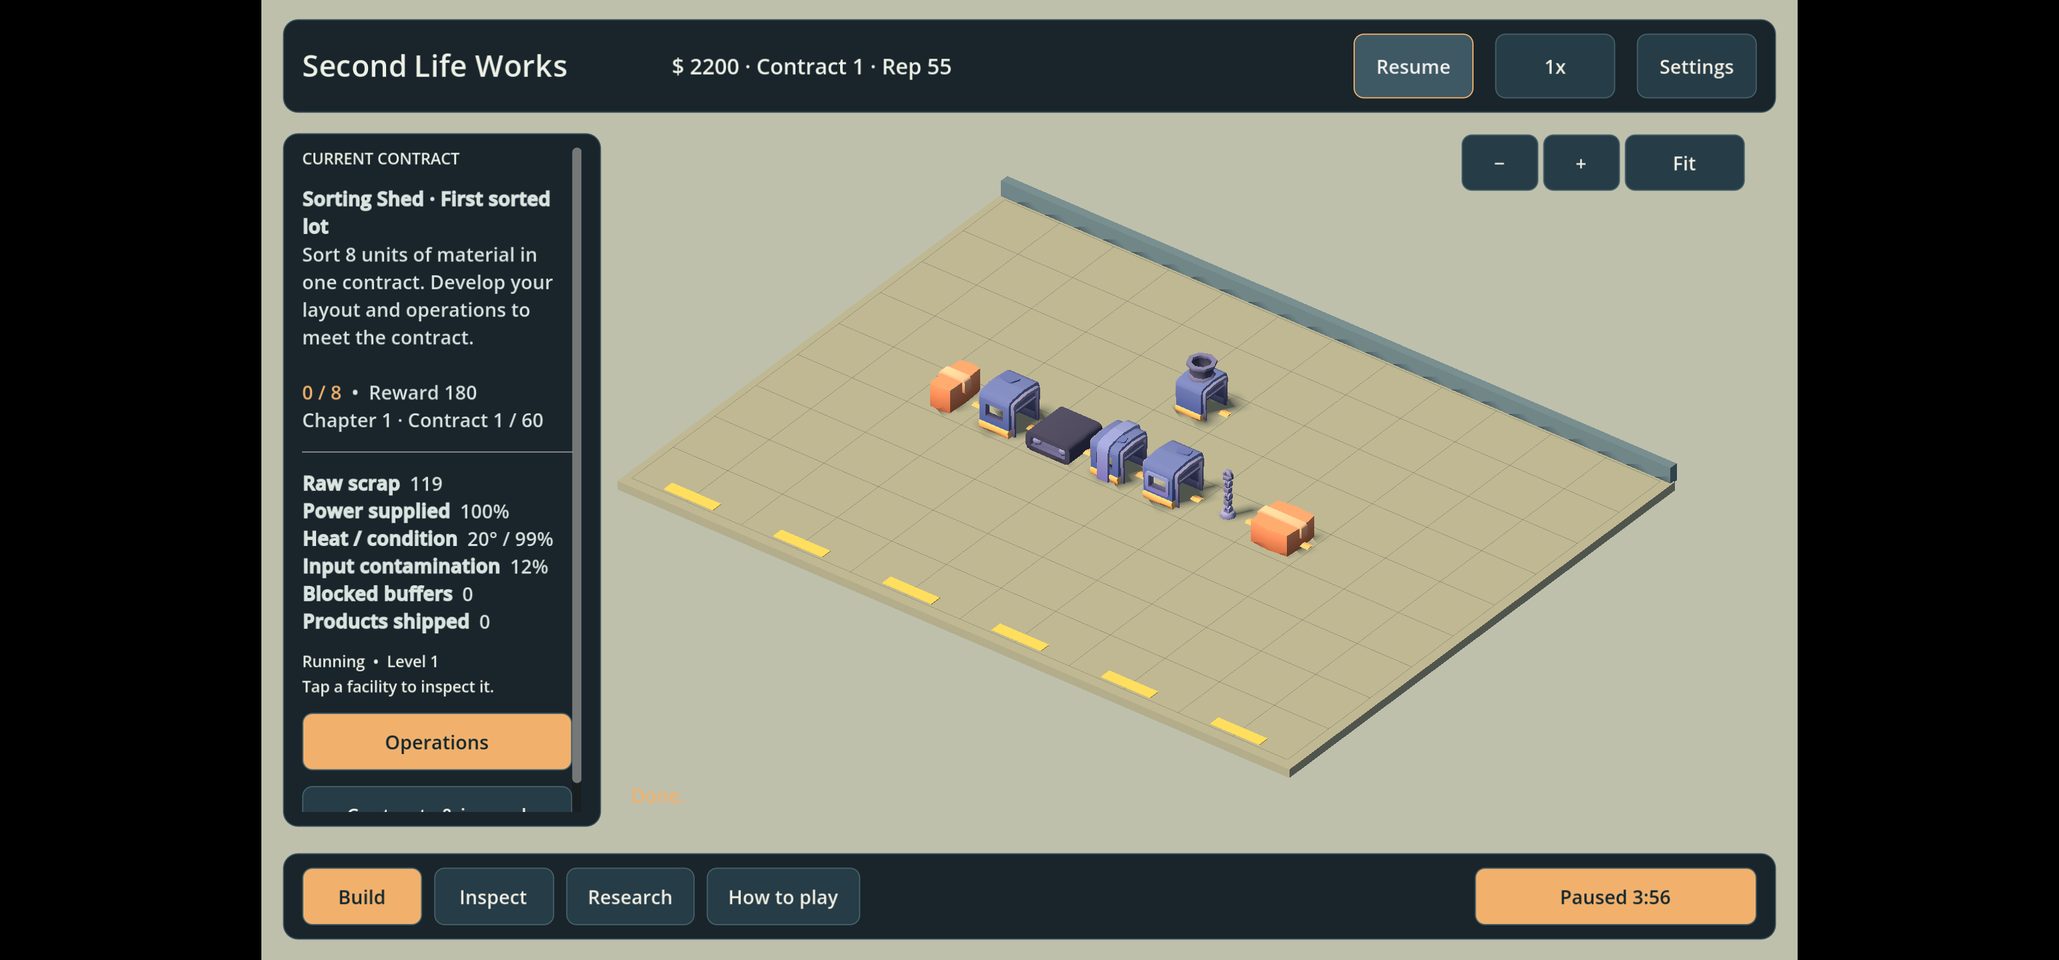2059x960 pixels.
Task: Click the Products shipped 0 stat
Action: 396,622
